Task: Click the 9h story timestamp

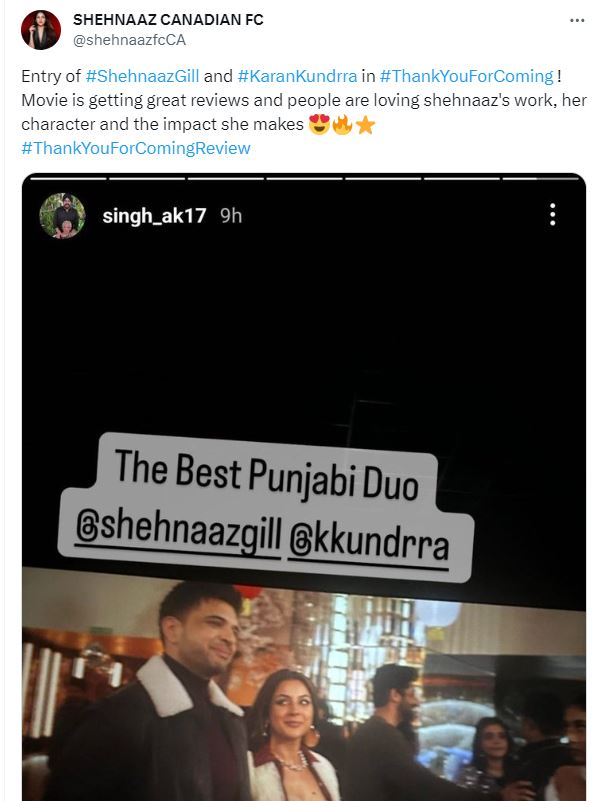Action: [x=231, y=216]
